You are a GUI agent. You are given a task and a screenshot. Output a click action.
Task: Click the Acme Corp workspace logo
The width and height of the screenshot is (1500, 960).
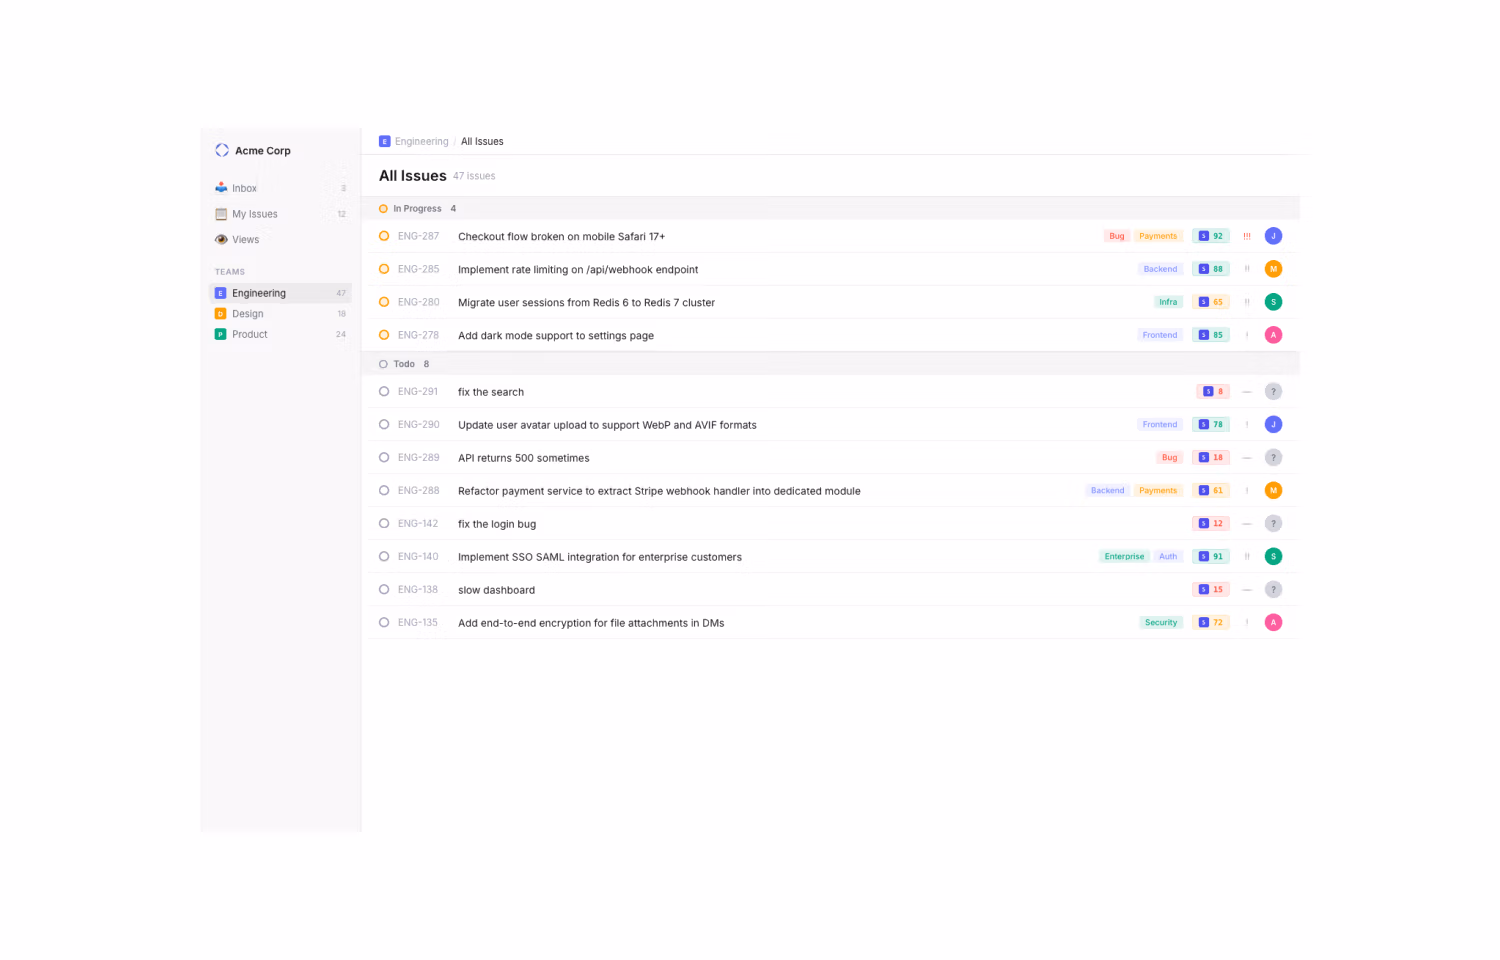(x=222, y=150)
